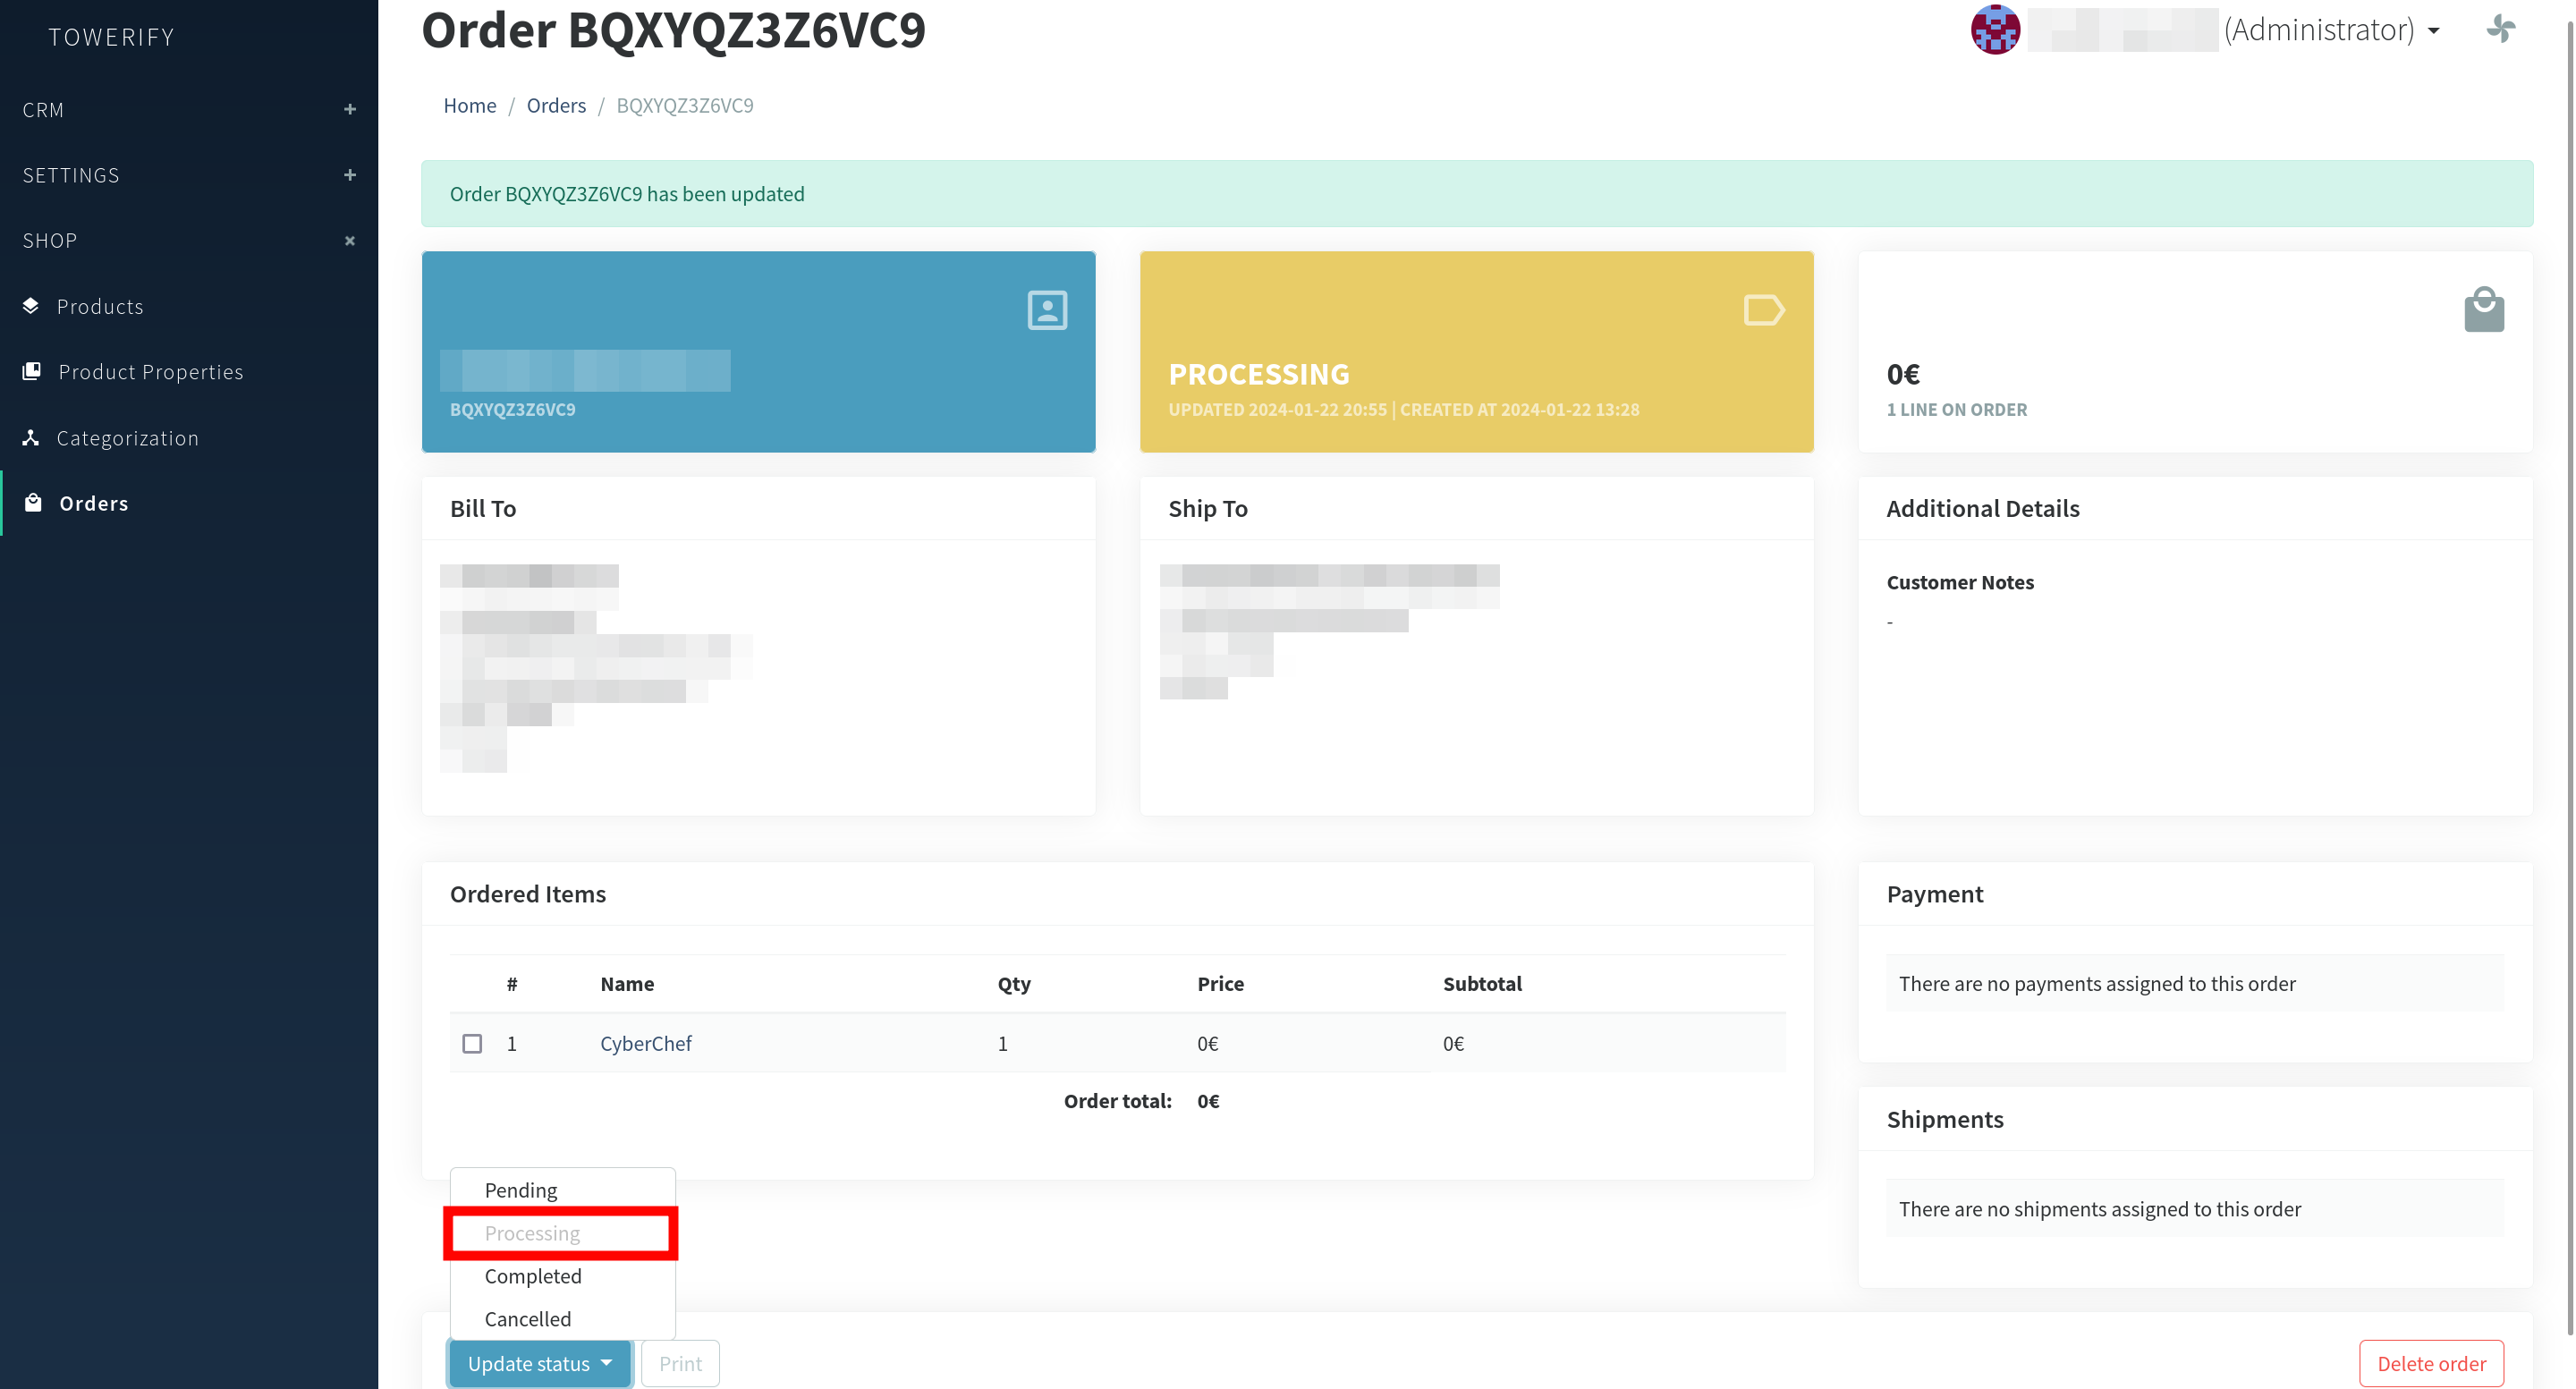The image size is (2576, 1389).
Task: Select Completed from status menu
Action: [533, 1276]
